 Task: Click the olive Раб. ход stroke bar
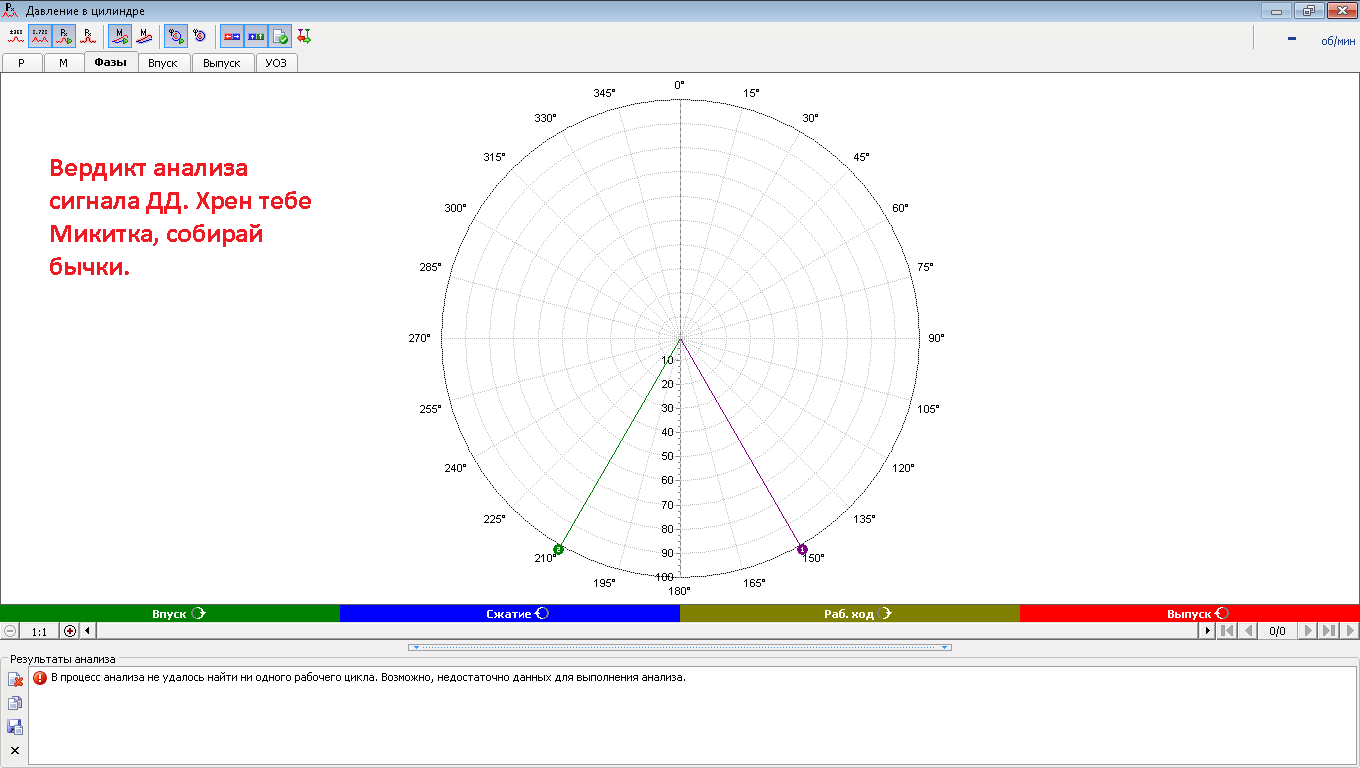(x=850, y=613)
